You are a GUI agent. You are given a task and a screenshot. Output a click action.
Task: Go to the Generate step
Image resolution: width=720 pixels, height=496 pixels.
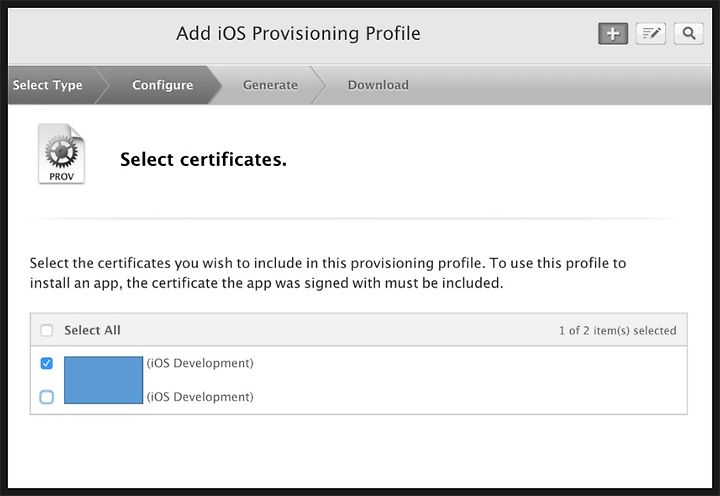point(270,85)
